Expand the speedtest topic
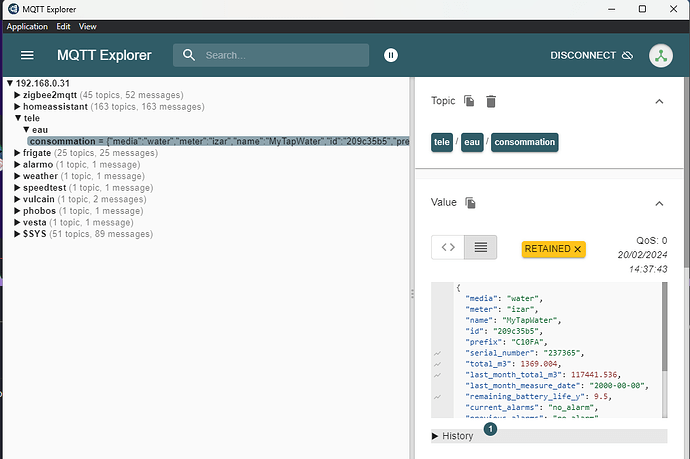690x459 pixels. 17,187
